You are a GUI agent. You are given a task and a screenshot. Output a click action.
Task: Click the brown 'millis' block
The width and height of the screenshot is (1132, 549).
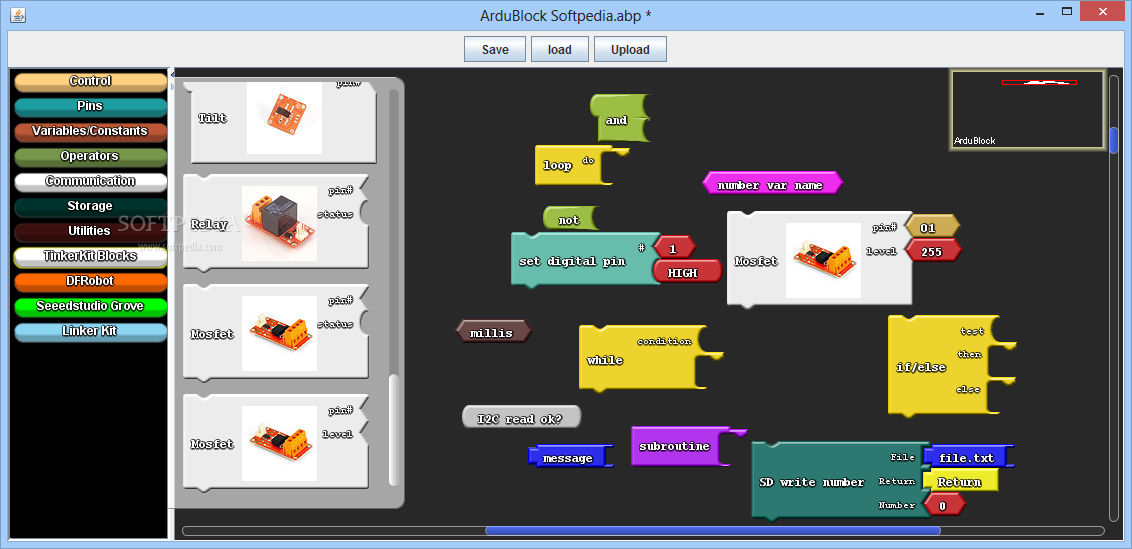click(x=493, y=332)
